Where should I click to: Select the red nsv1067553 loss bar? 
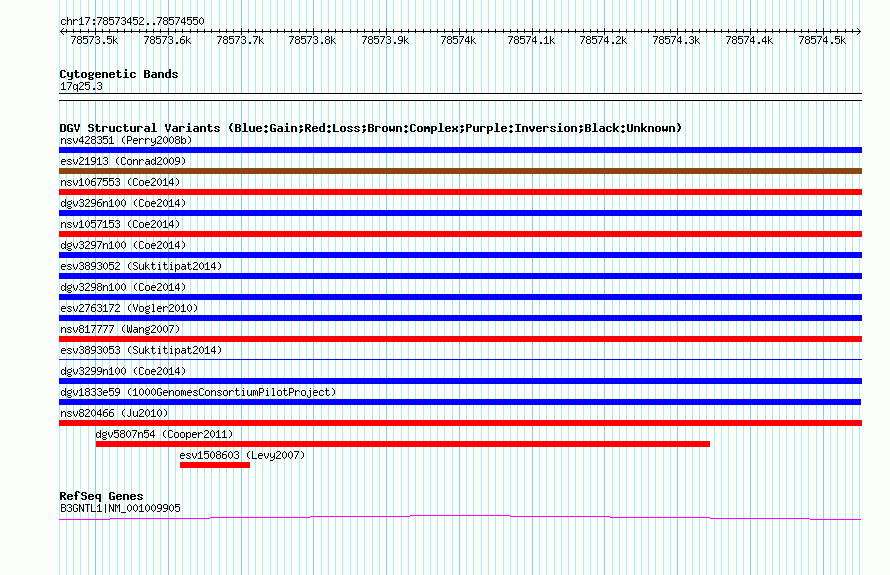tap(460, 192)
